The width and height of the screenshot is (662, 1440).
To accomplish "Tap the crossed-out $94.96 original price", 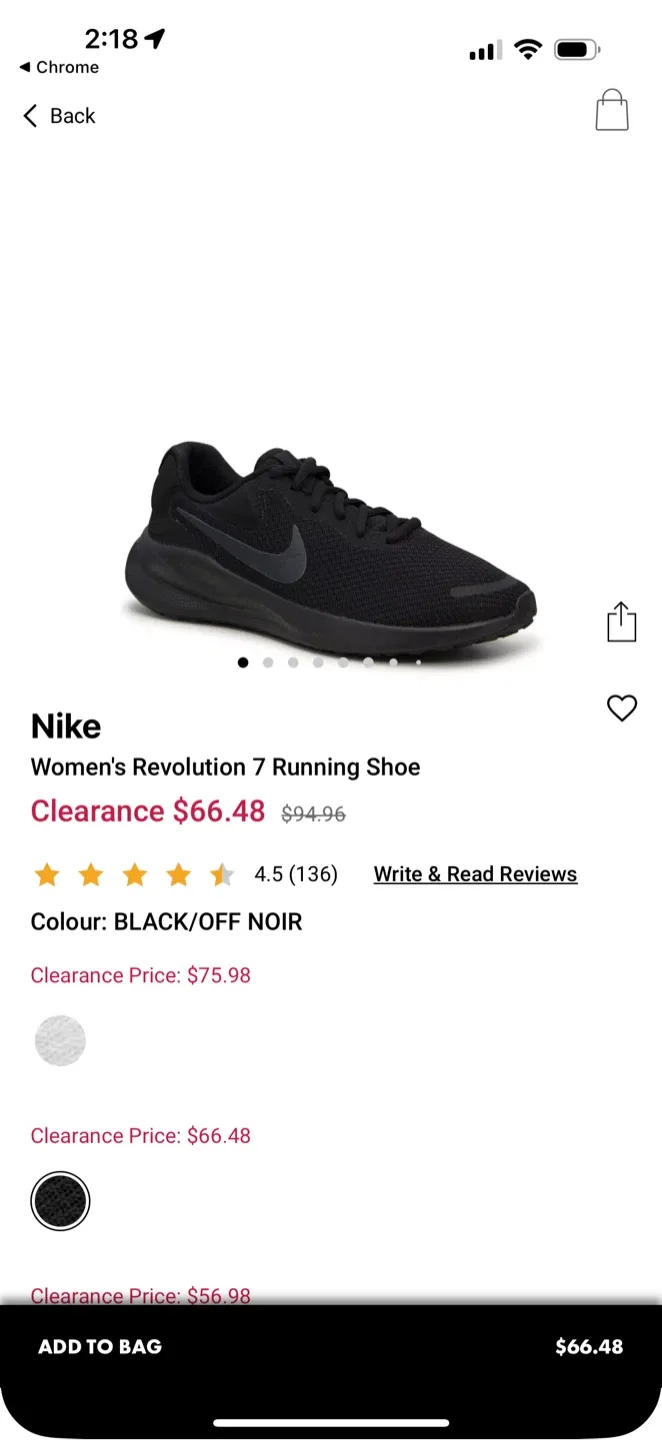I will 313,814.
